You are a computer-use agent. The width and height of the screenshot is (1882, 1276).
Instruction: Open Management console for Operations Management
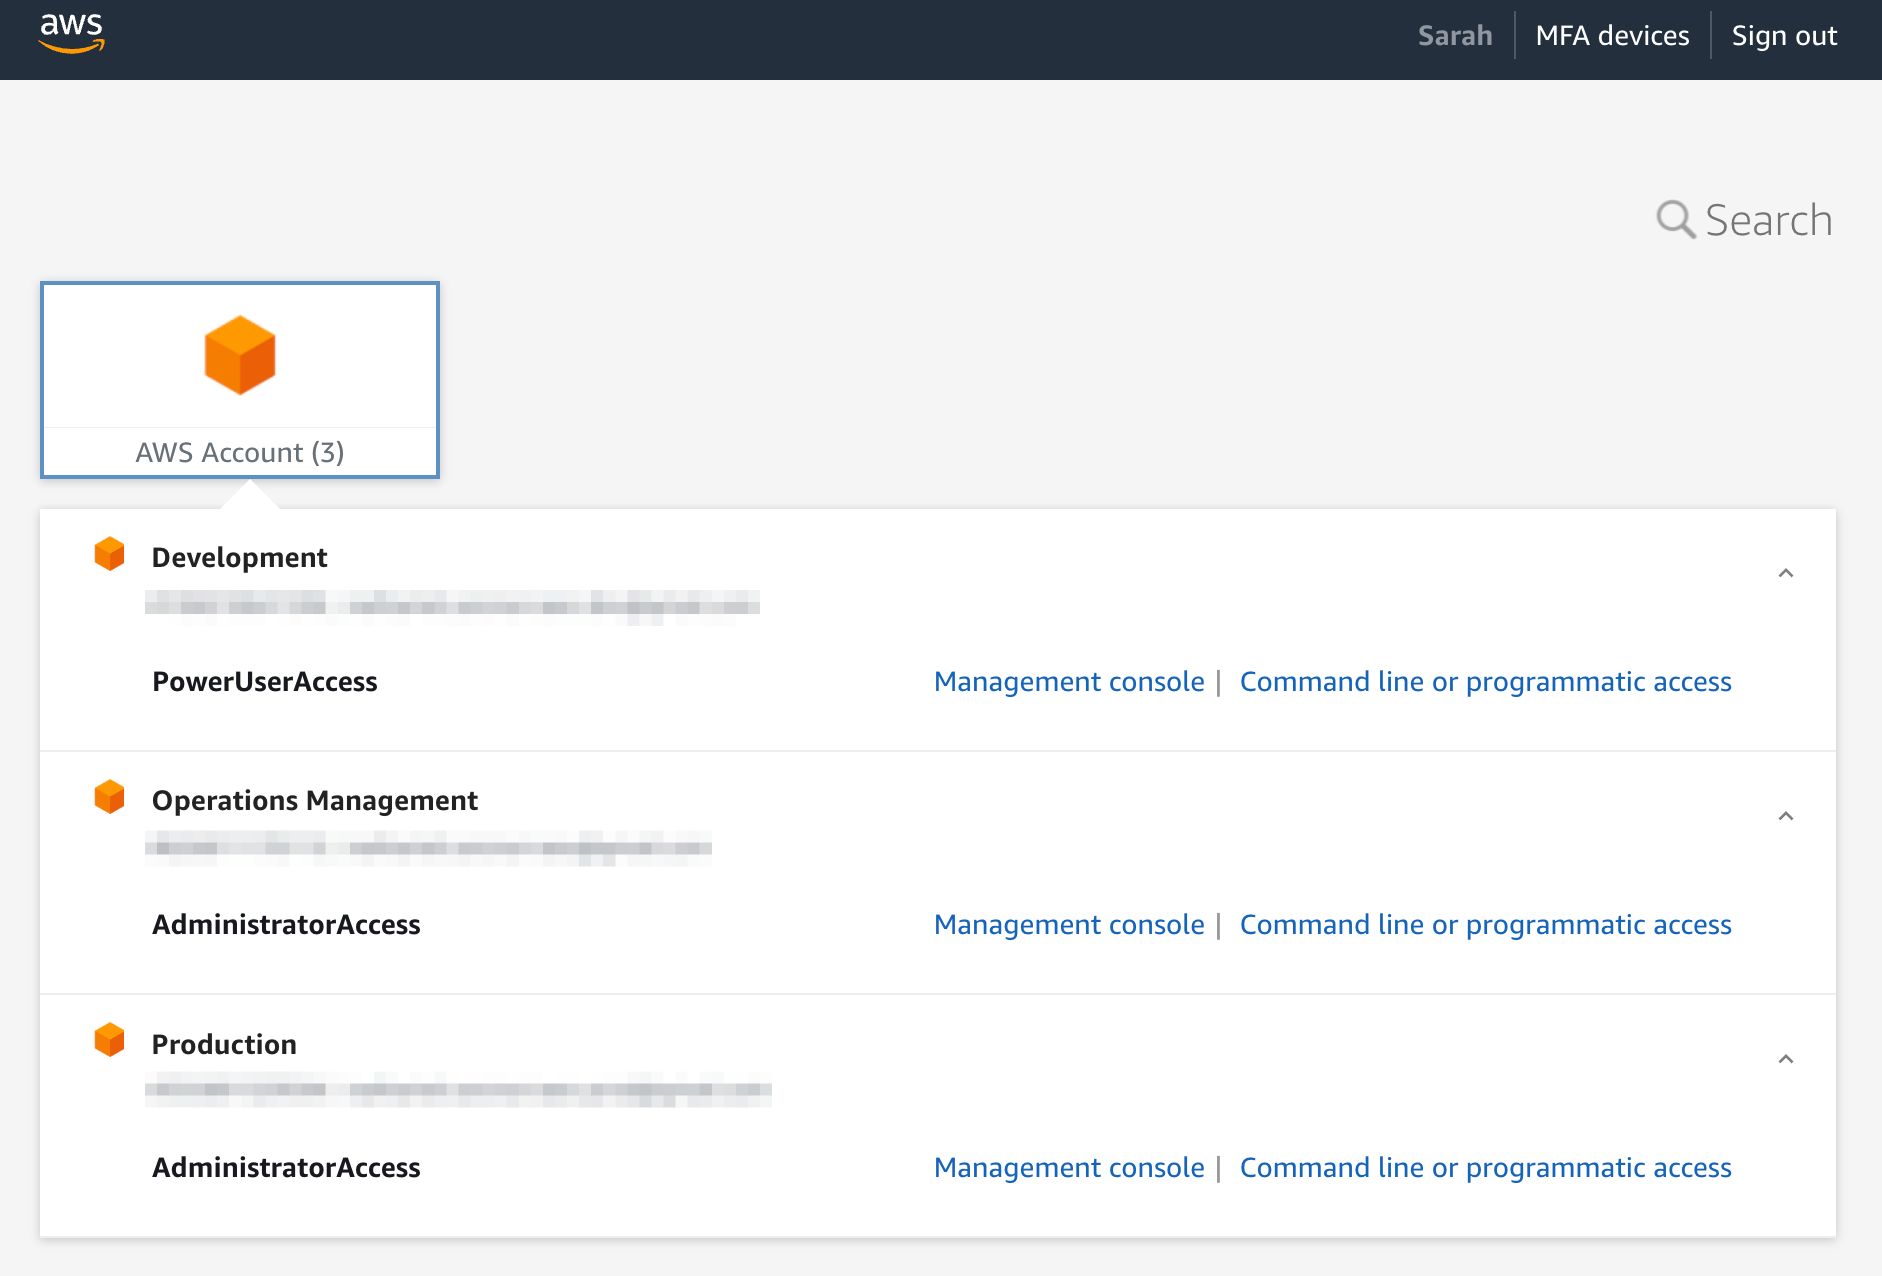click(x=1069, y=925)
